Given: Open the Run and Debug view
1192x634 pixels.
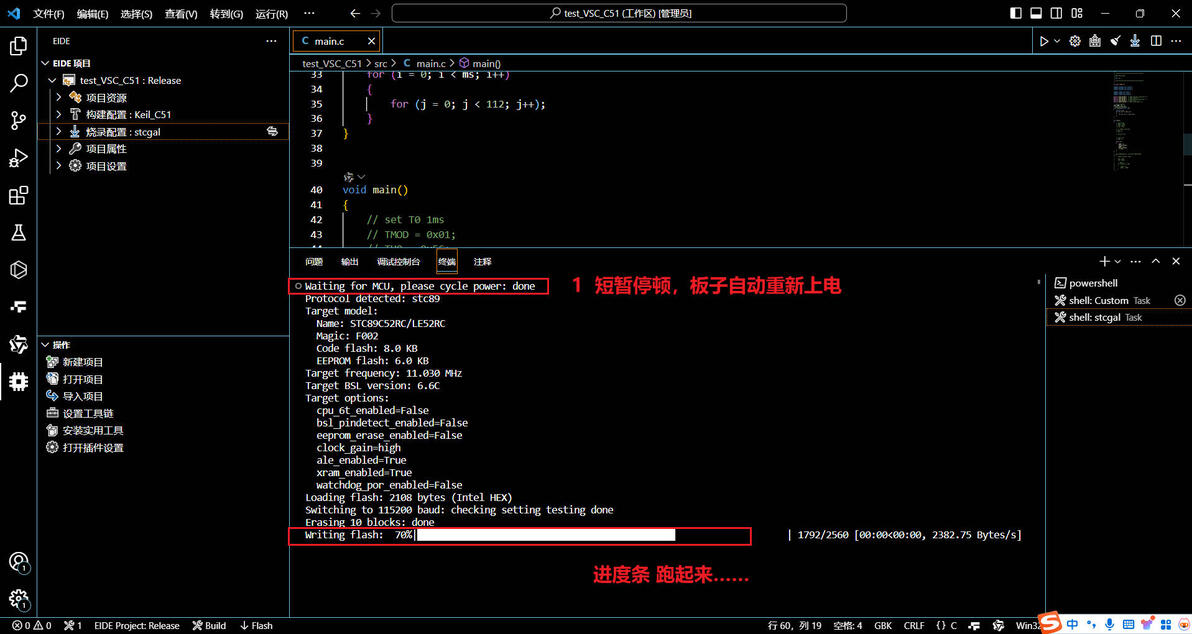Looking at the screenshot, I should coord(18,157).
